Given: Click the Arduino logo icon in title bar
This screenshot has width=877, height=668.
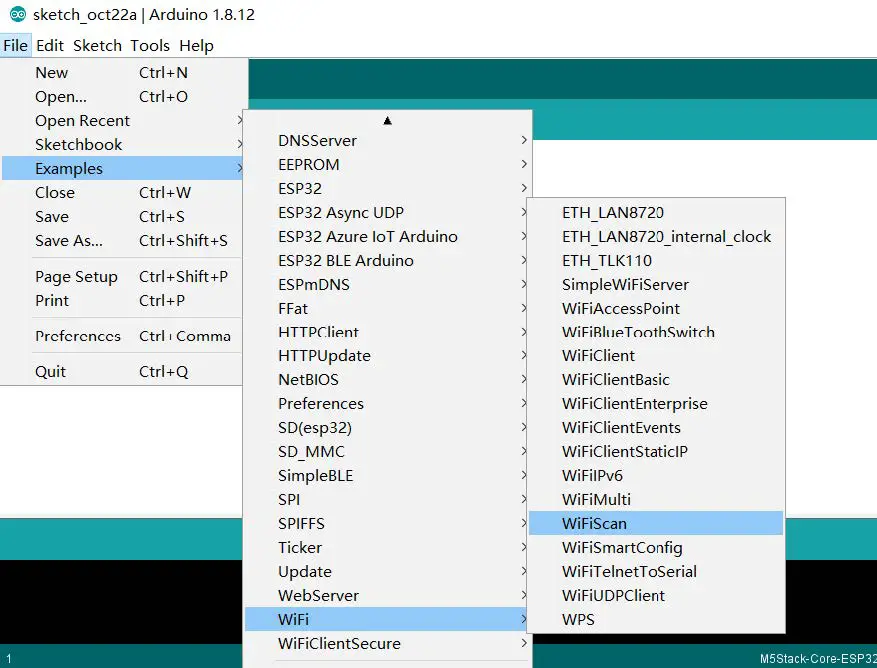Looking at the screenshot, I should click(x=17, y=14).
